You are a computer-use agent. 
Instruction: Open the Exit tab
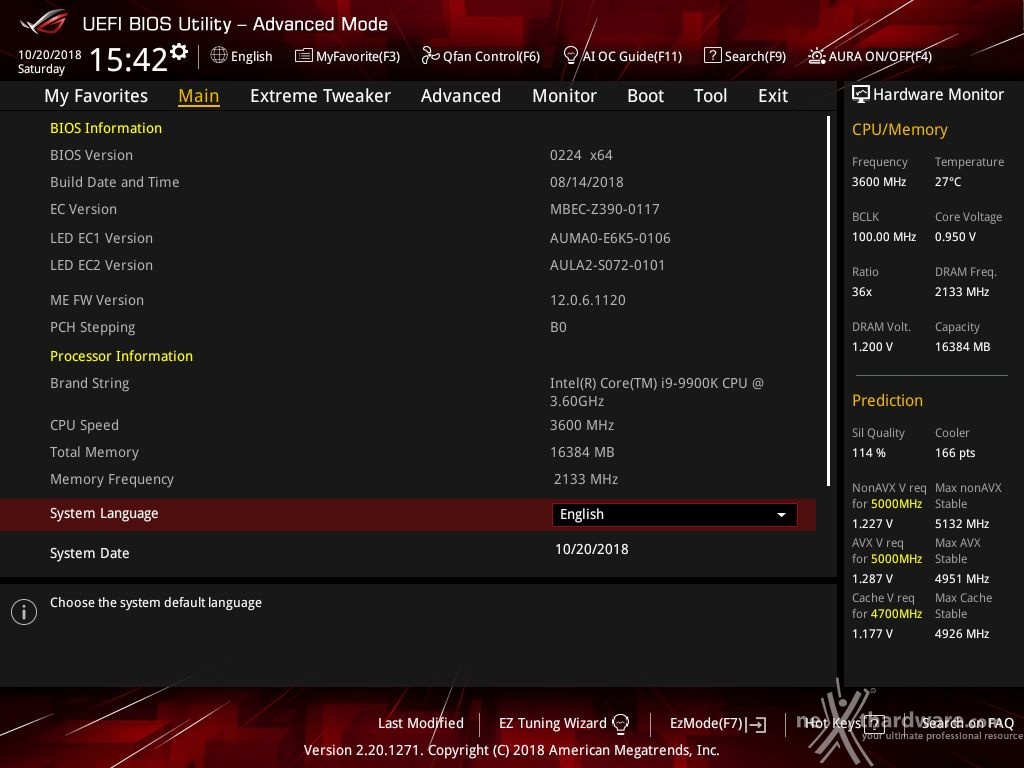(773, 96)
